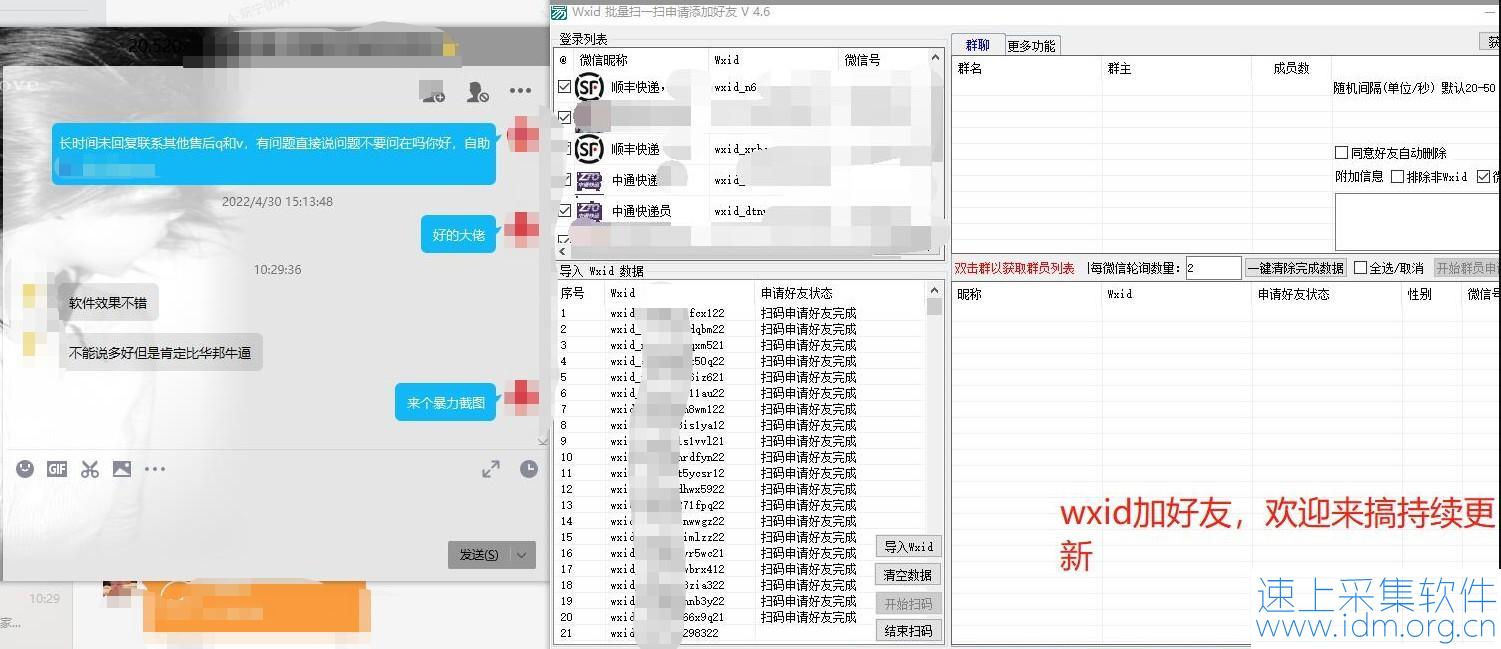
Task: Select the scissors screenshot tool
Action: (90, 469)
